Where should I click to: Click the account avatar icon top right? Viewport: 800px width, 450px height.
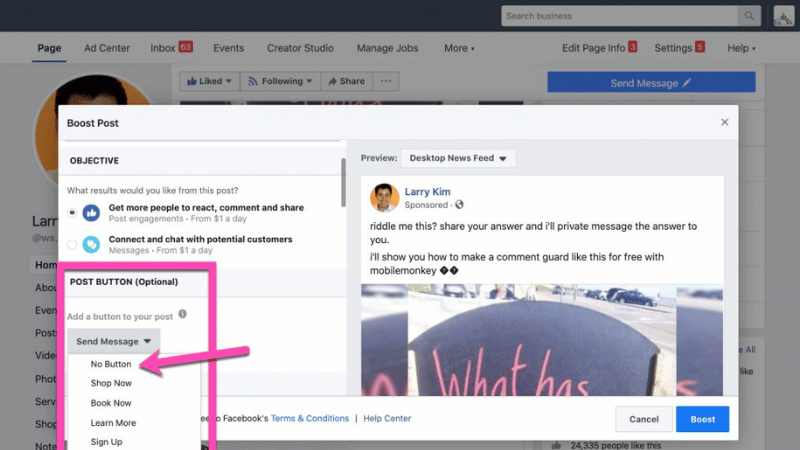[x=784, y=16]
